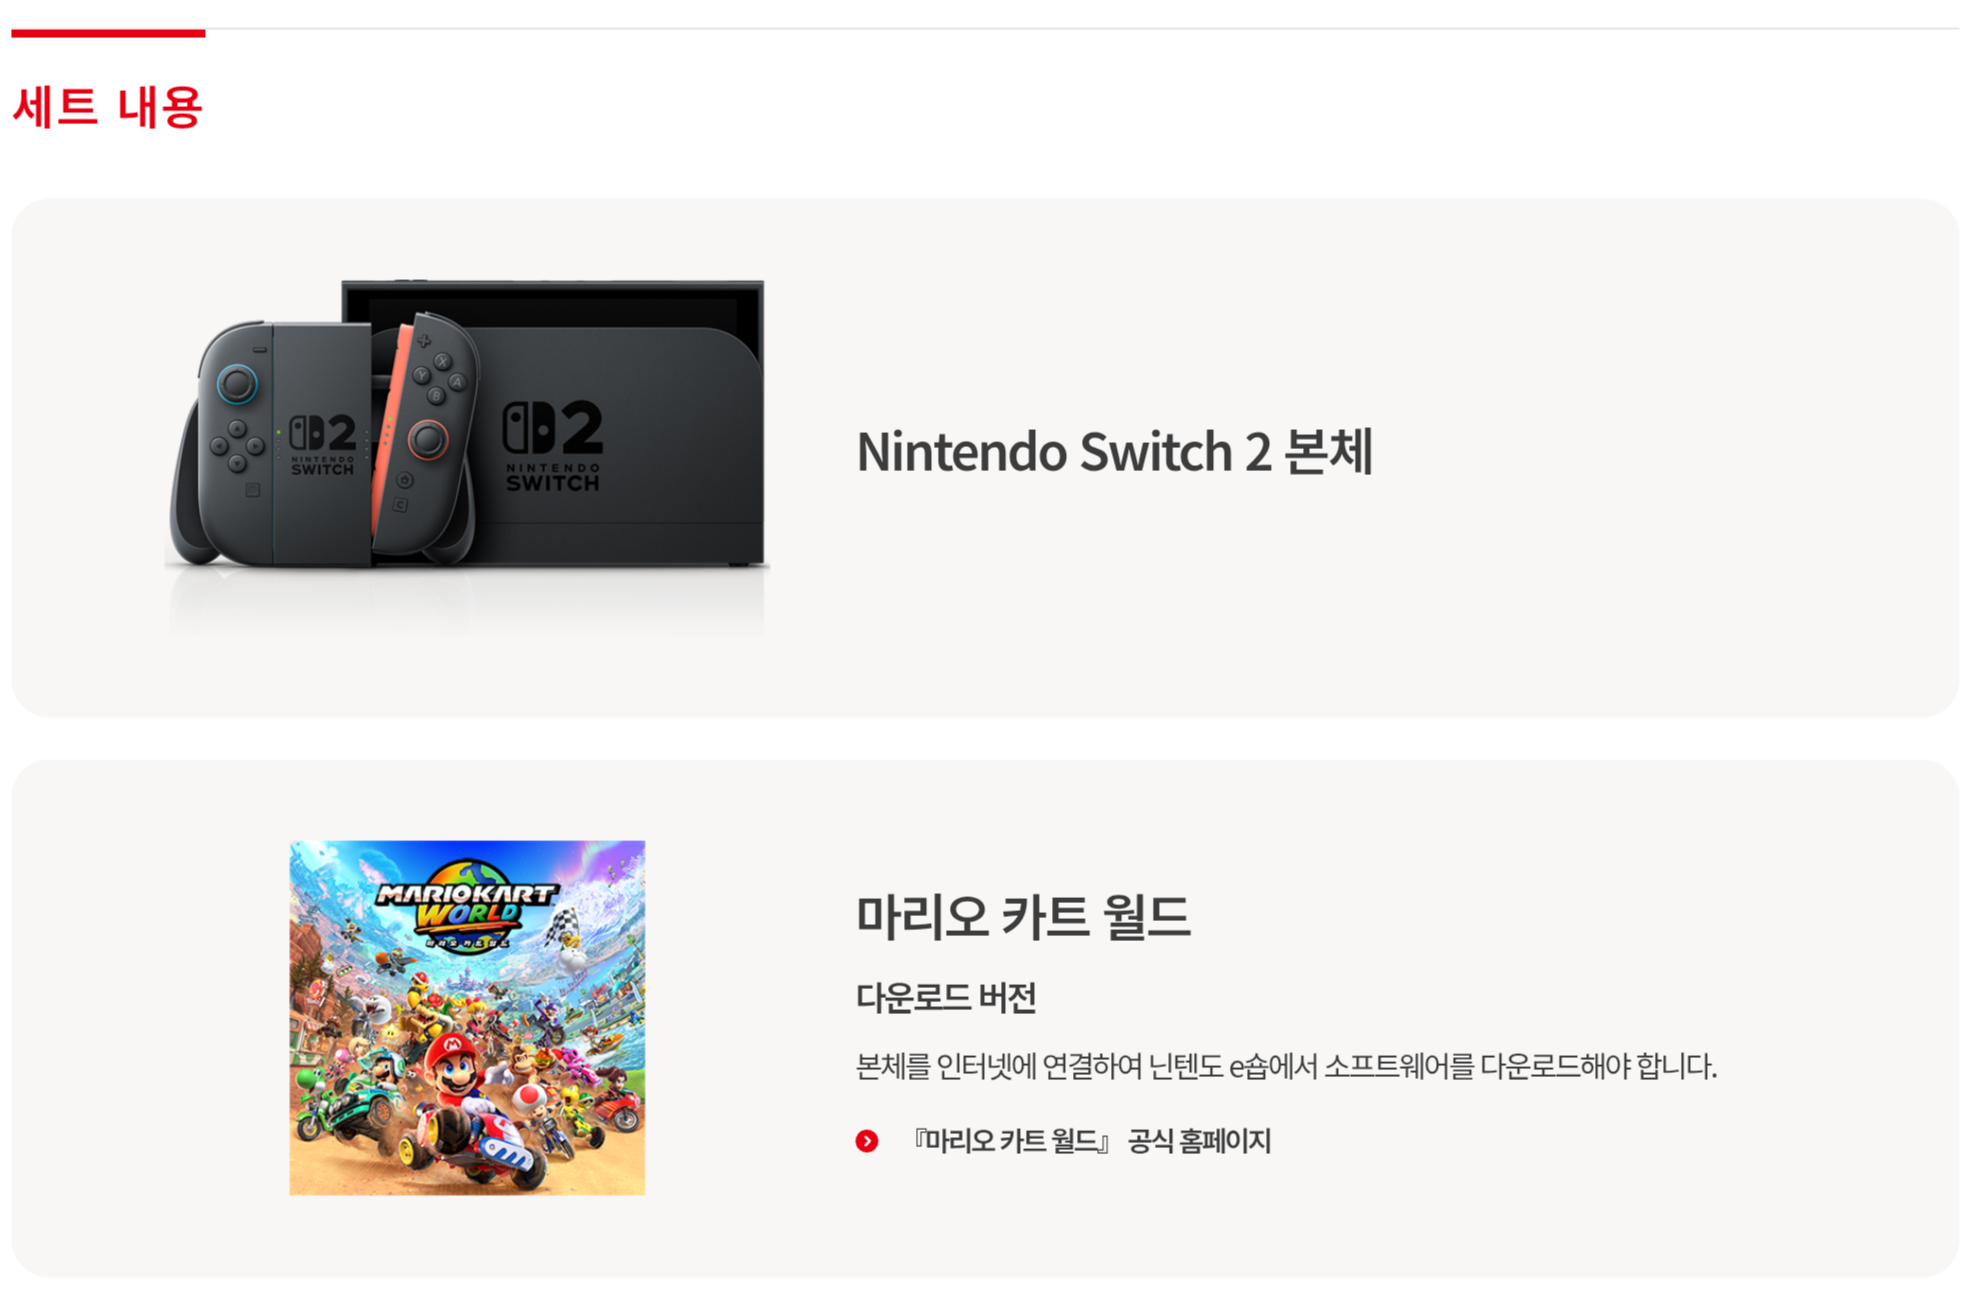Click the 세트 내용 section heading
The image size is (1976, 1294).
click(x=108, y=106)
